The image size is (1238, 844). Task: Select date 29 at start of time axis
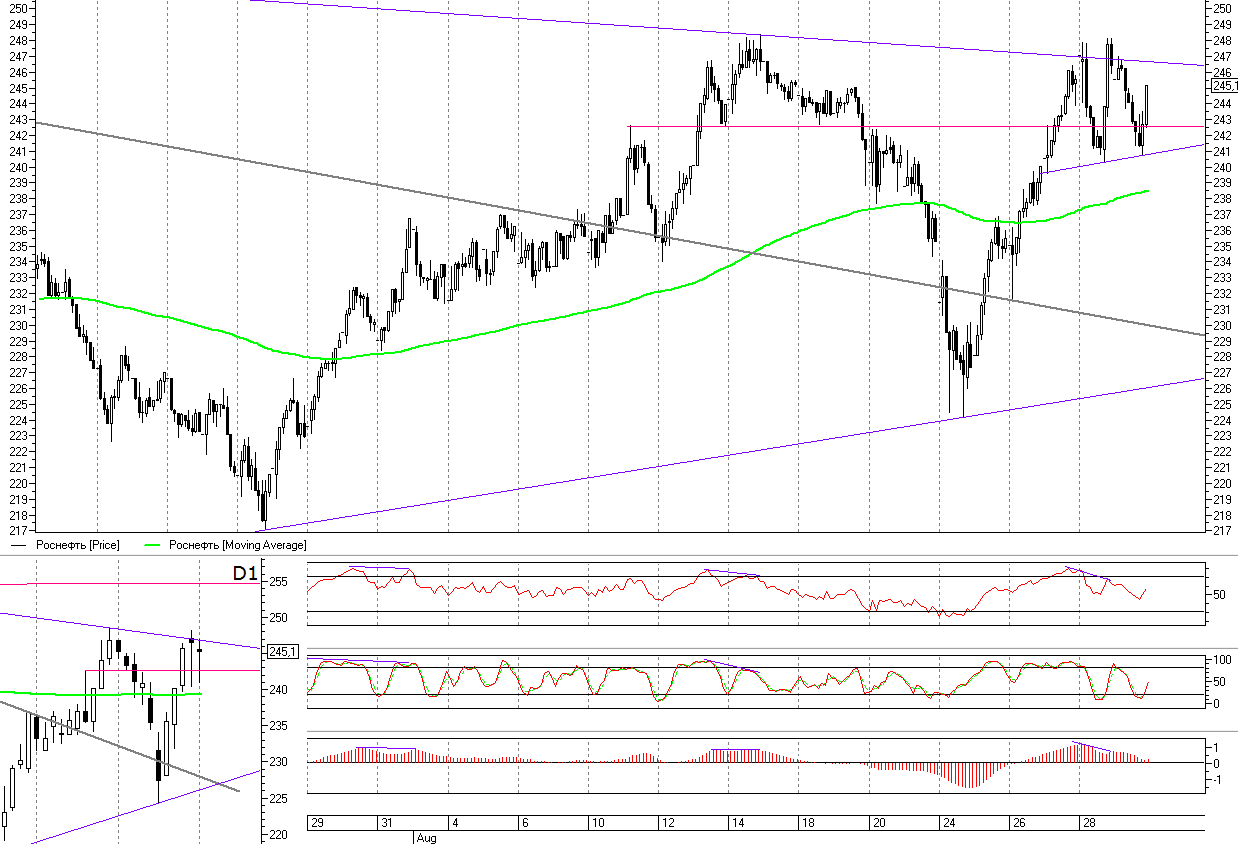(317, 823)
